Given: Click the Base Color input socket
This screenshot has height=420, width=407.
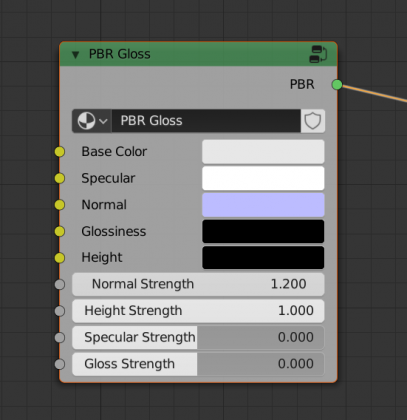Looking at the screenshot, I should (x=60, y=152).
